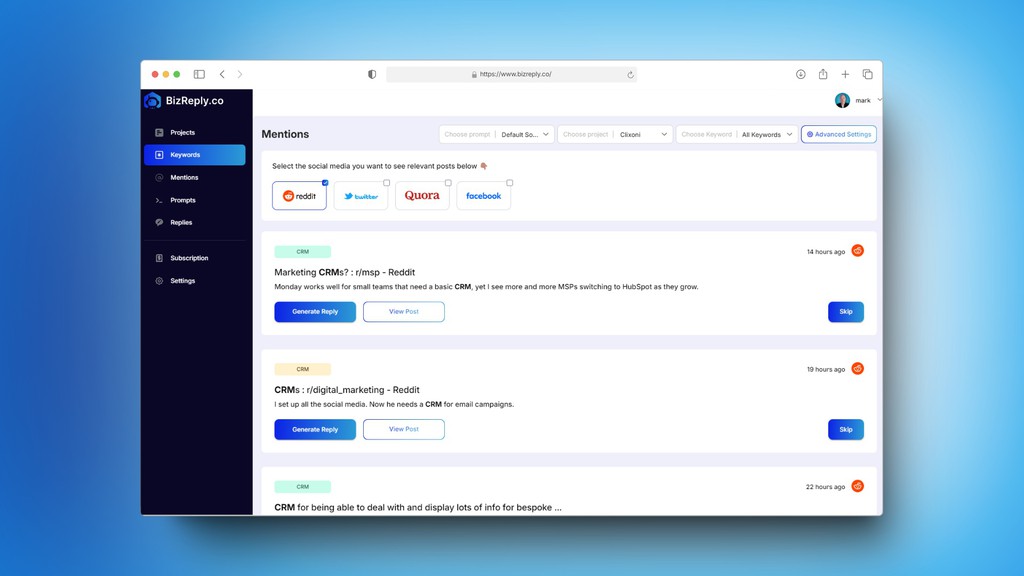Open the Choose prompt dropdown
Image resolution: width=1024 pixels, height=576 pixels.
(497, 135)
